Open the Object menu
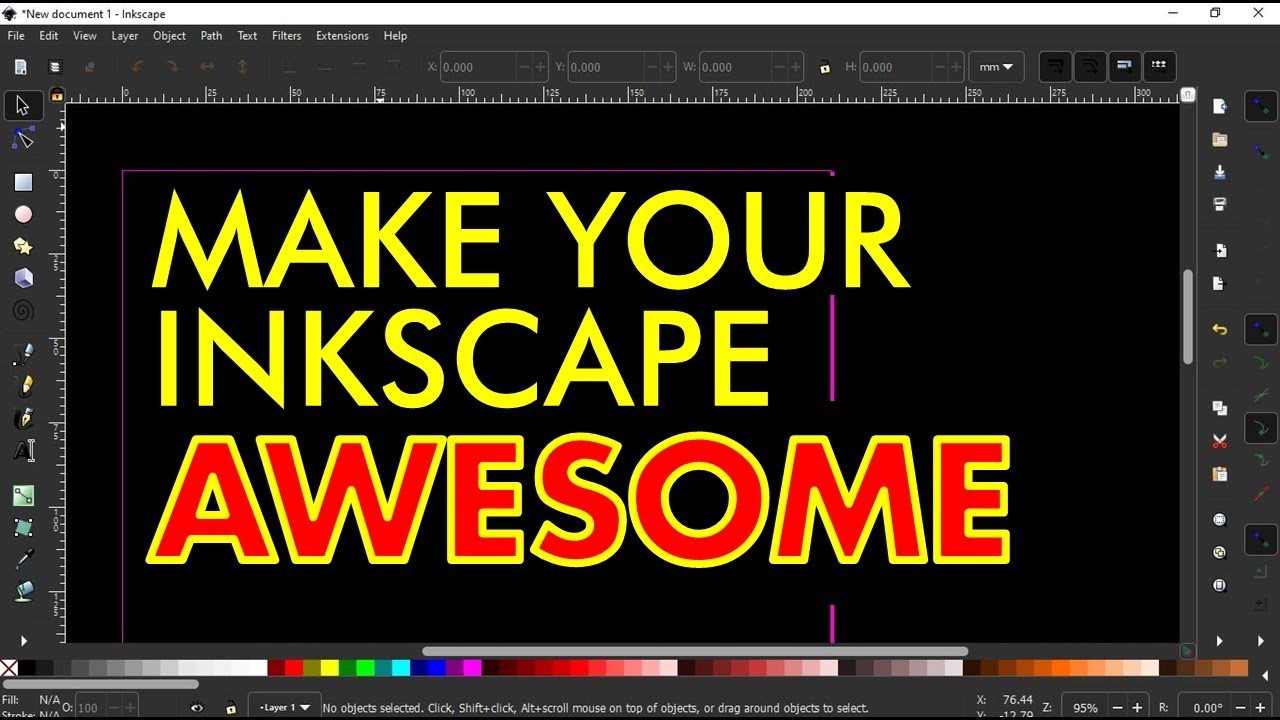The height and width of the screenshot is (720, 1280). [x=169, y=36]
